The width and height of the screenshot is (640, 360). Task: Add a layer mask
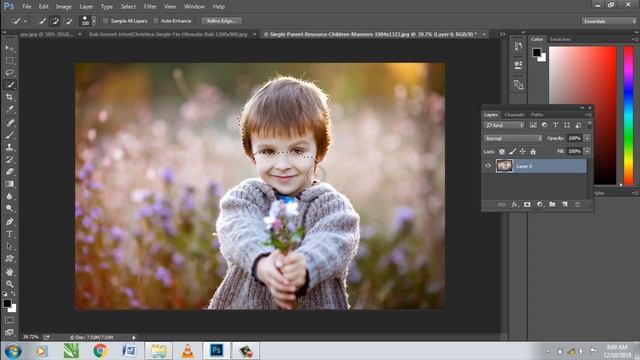pos(527,204)
